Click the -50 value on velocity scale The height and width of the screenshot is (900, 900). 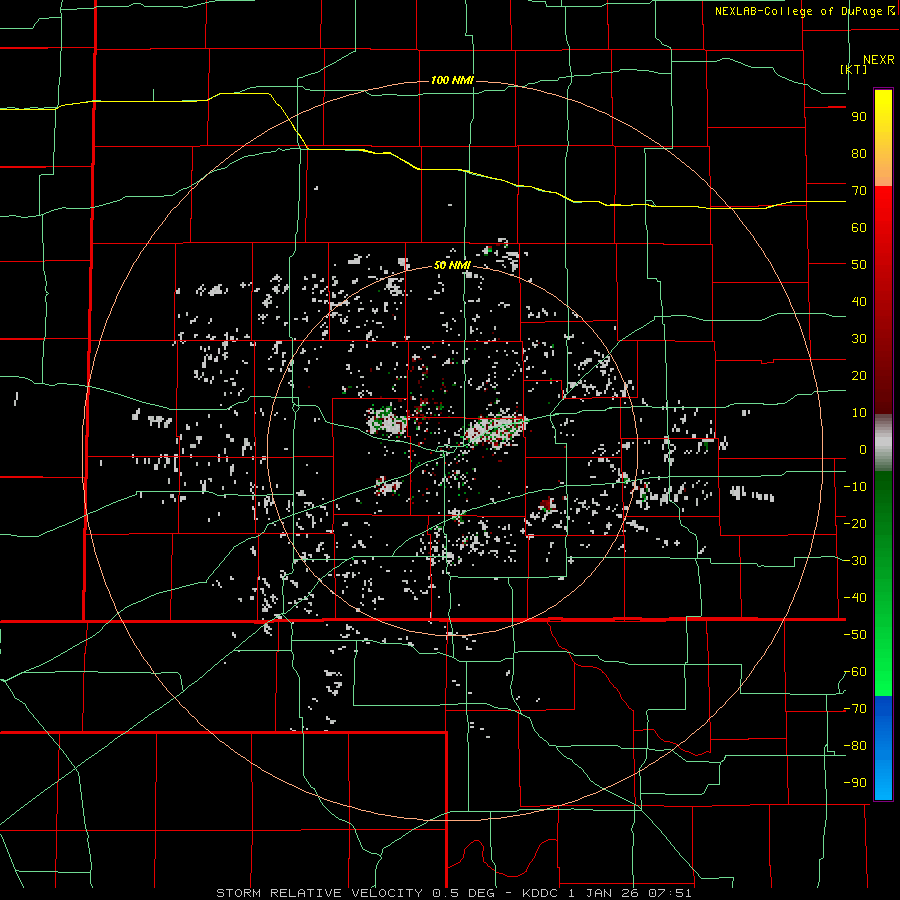click(855, 635)
